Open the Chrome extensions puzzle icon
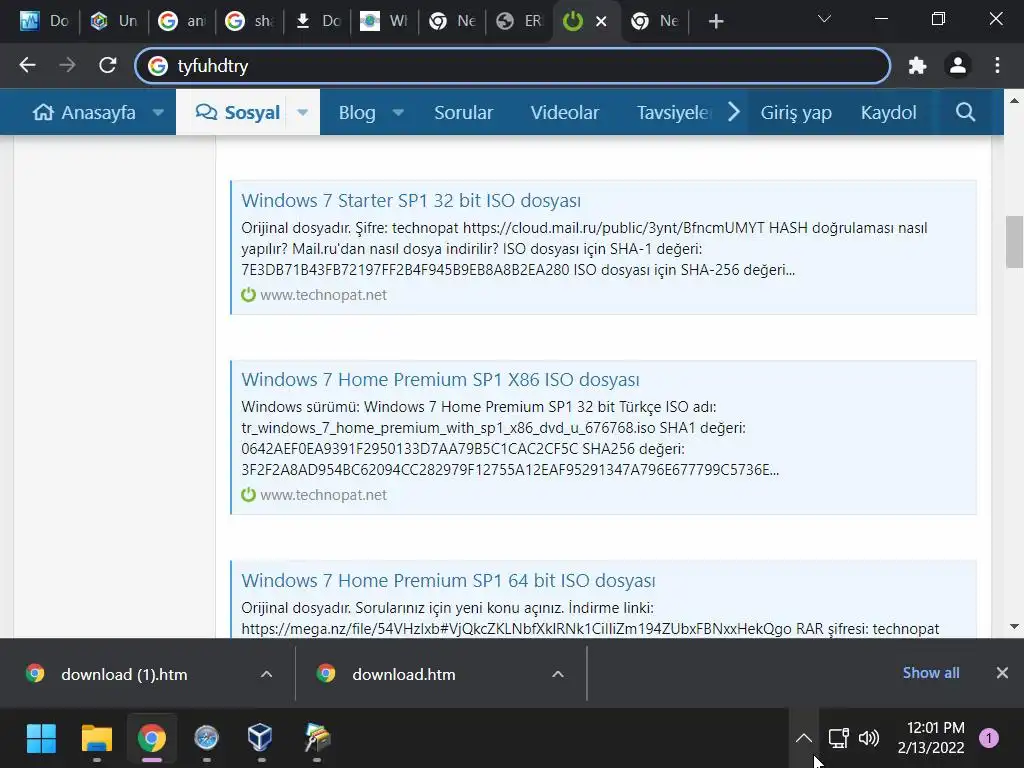 point(918,65)
